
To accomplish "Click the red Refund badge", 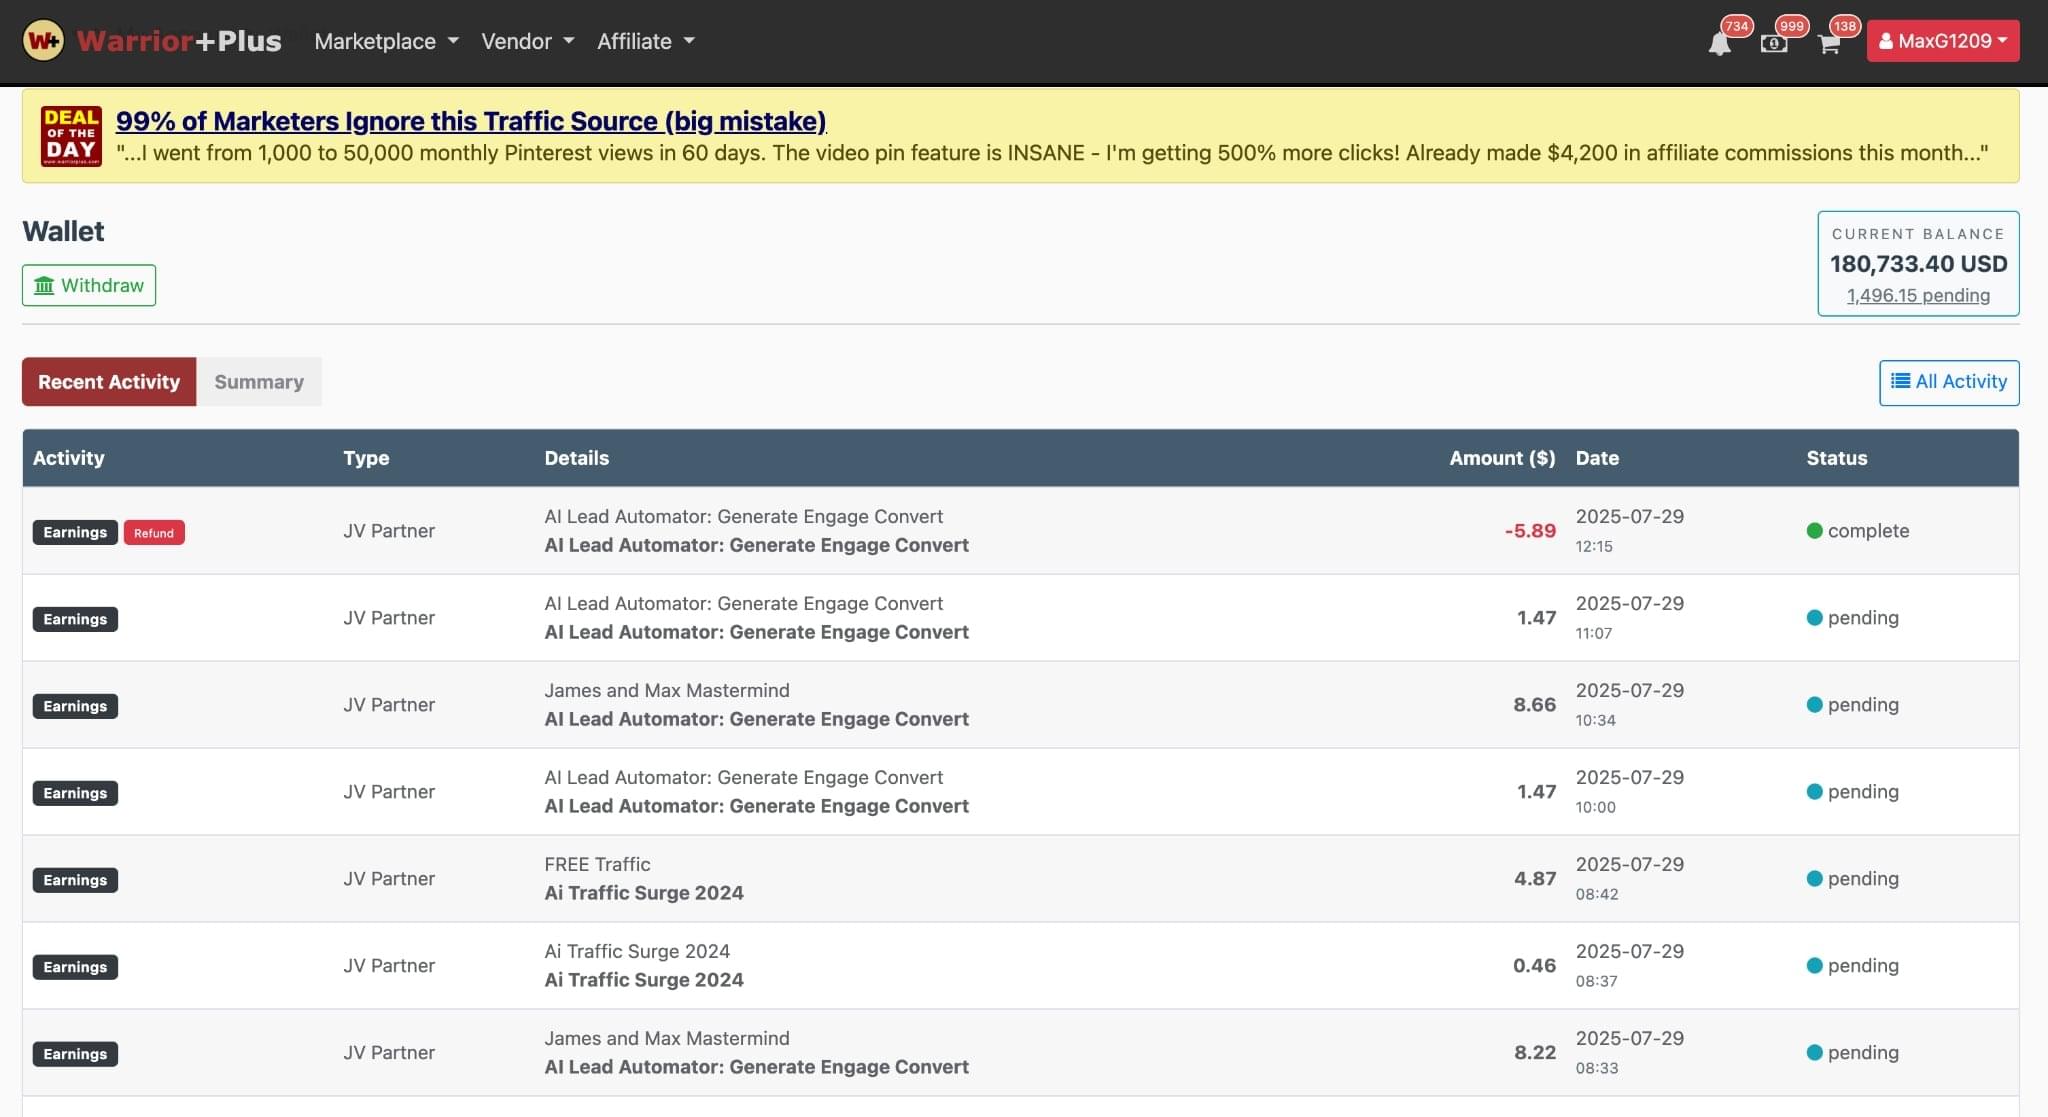I will (x=154, y=532).
